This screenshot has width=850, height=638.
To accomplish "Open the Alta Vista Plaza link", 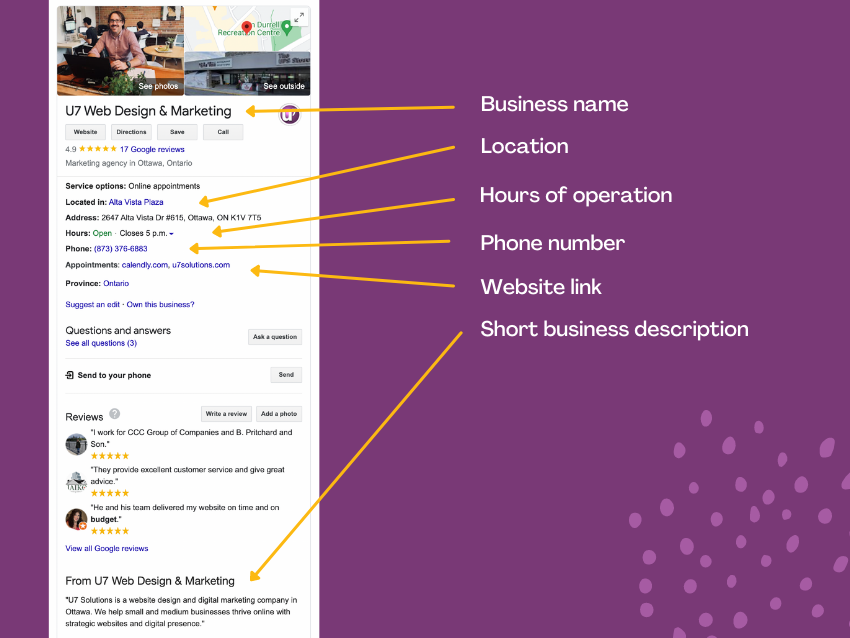I will tap(136, 202).
